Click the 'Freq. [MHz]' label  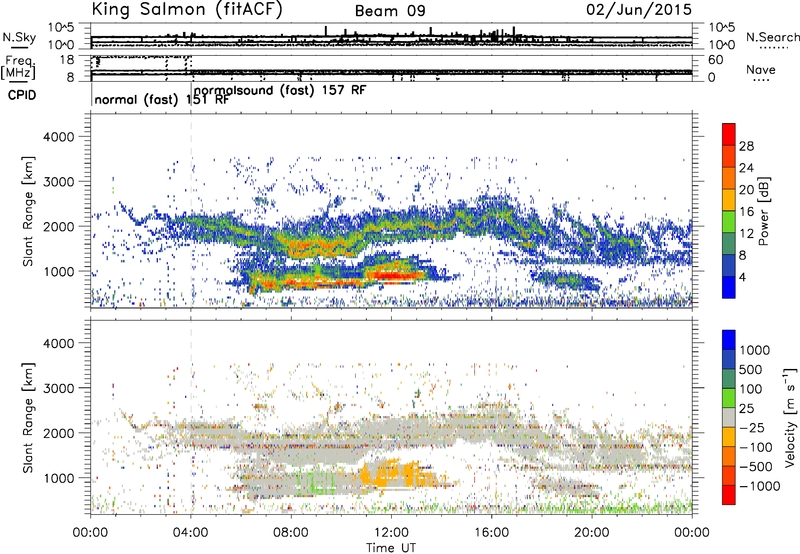(18, 68)
